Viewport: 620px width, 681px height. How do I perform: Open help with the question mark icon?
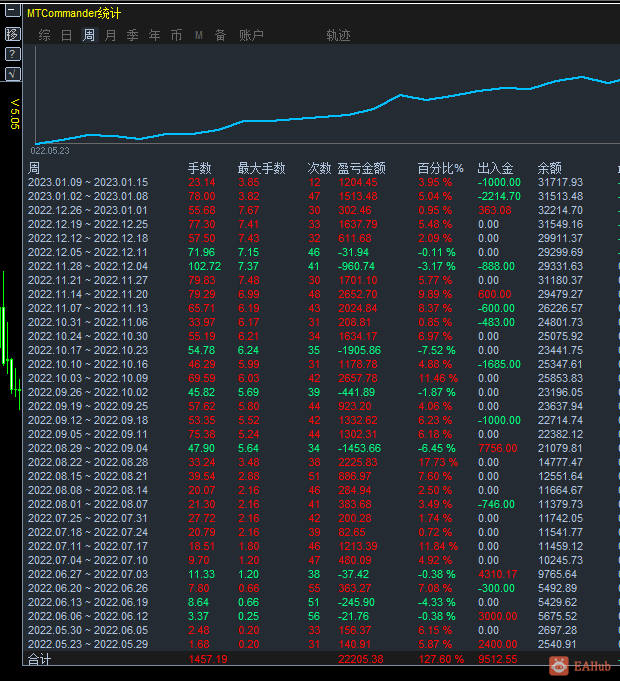(13, 54)
